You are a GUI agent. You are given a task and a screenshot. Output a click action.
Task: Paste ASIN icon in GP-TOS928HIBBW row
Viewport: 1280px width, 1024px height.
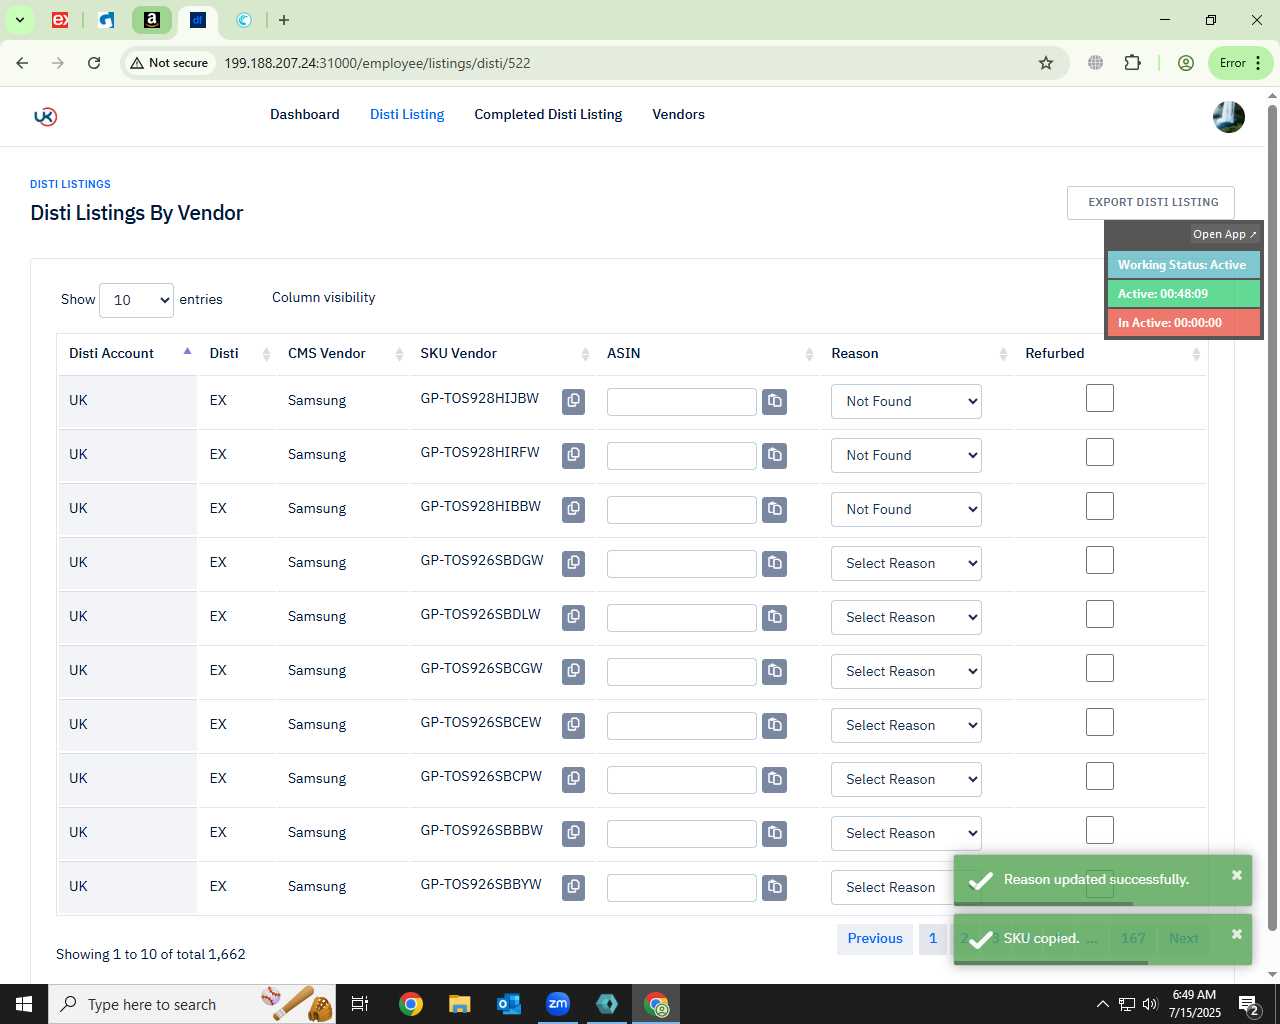coord(774,509)
